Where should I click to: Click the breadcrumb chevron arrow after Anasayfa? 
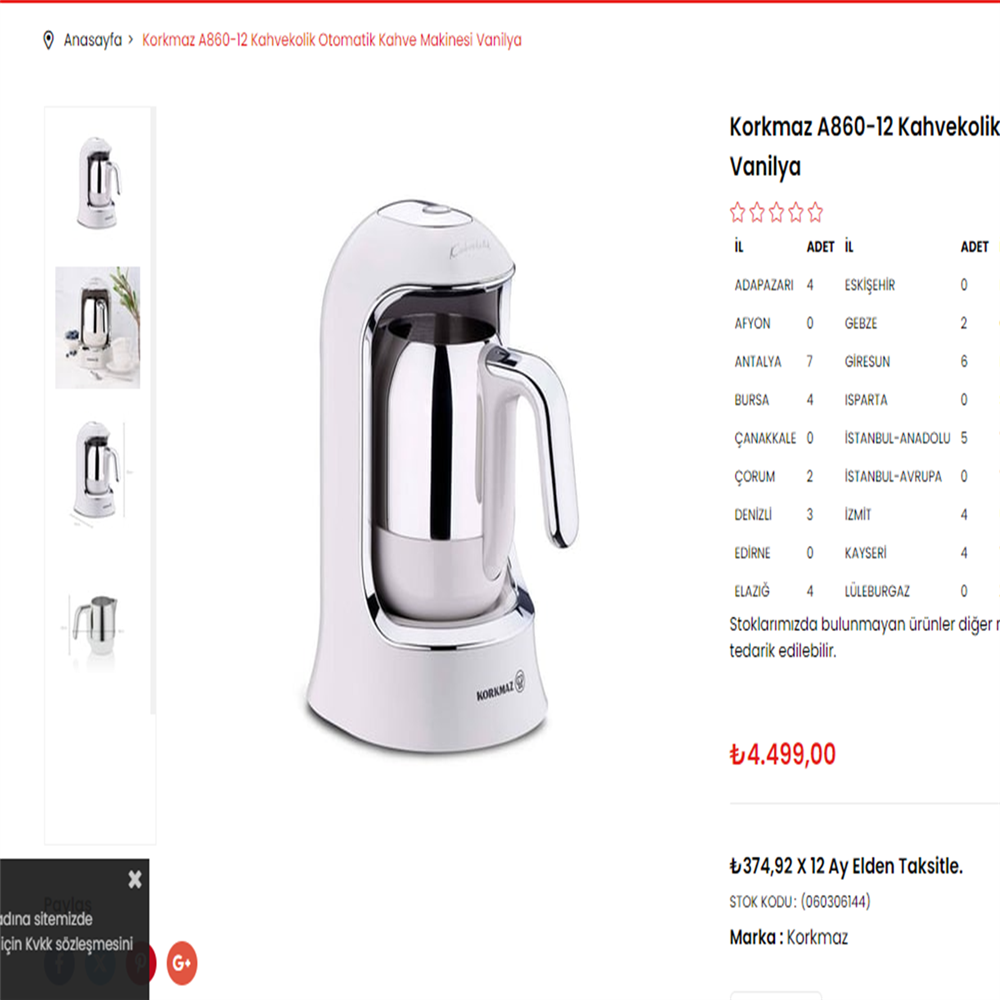point(131,40)
